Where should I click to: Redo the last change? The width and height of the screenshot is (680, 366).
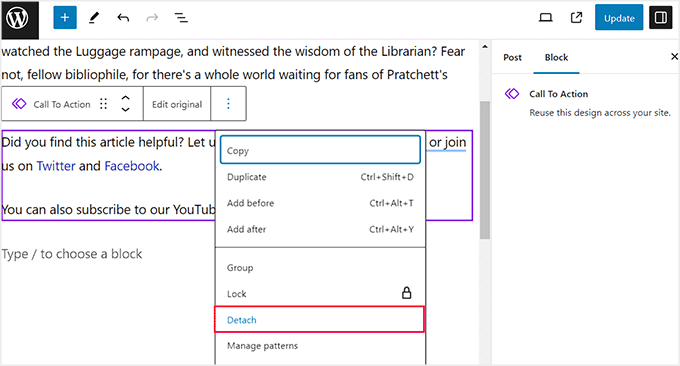point(152,18)
